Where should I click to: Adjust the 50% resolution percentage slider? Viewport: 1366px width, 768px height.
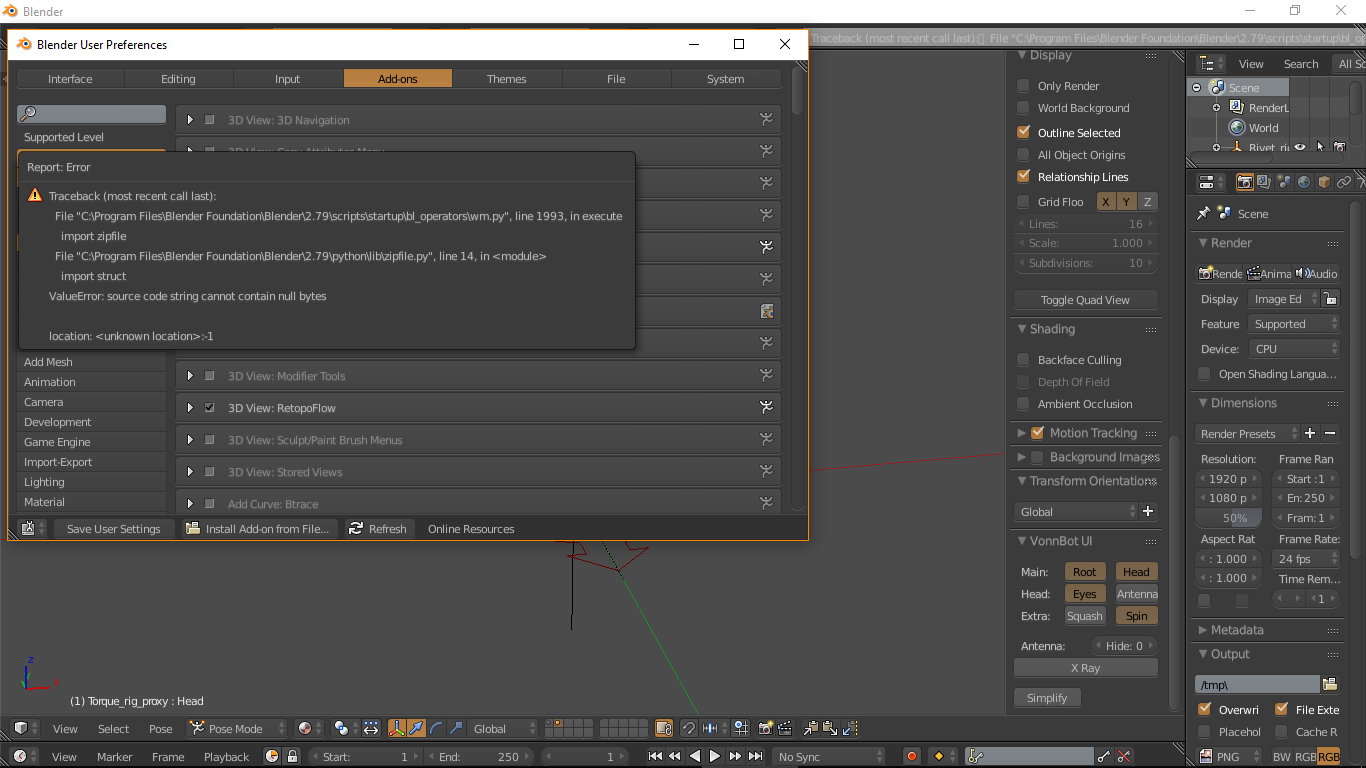(x=1228, y=518)
